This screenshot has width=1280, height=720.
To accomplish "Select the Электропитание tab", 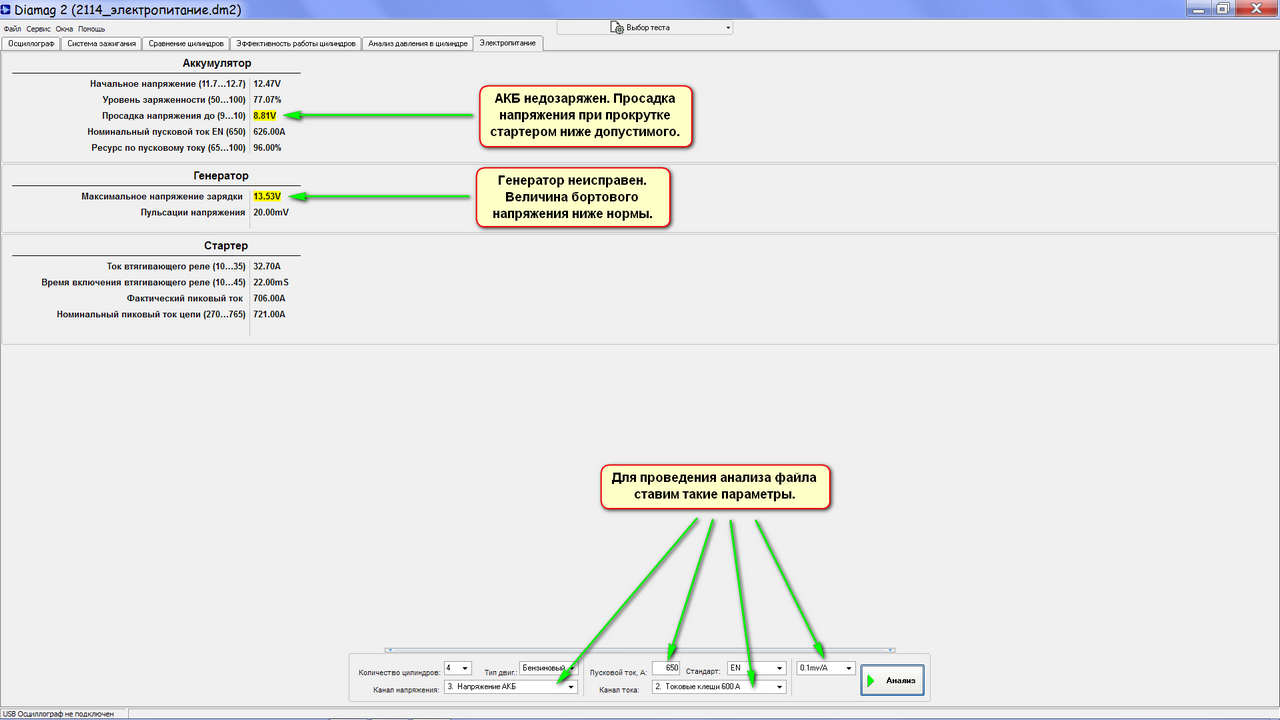I will click(509, 43).
